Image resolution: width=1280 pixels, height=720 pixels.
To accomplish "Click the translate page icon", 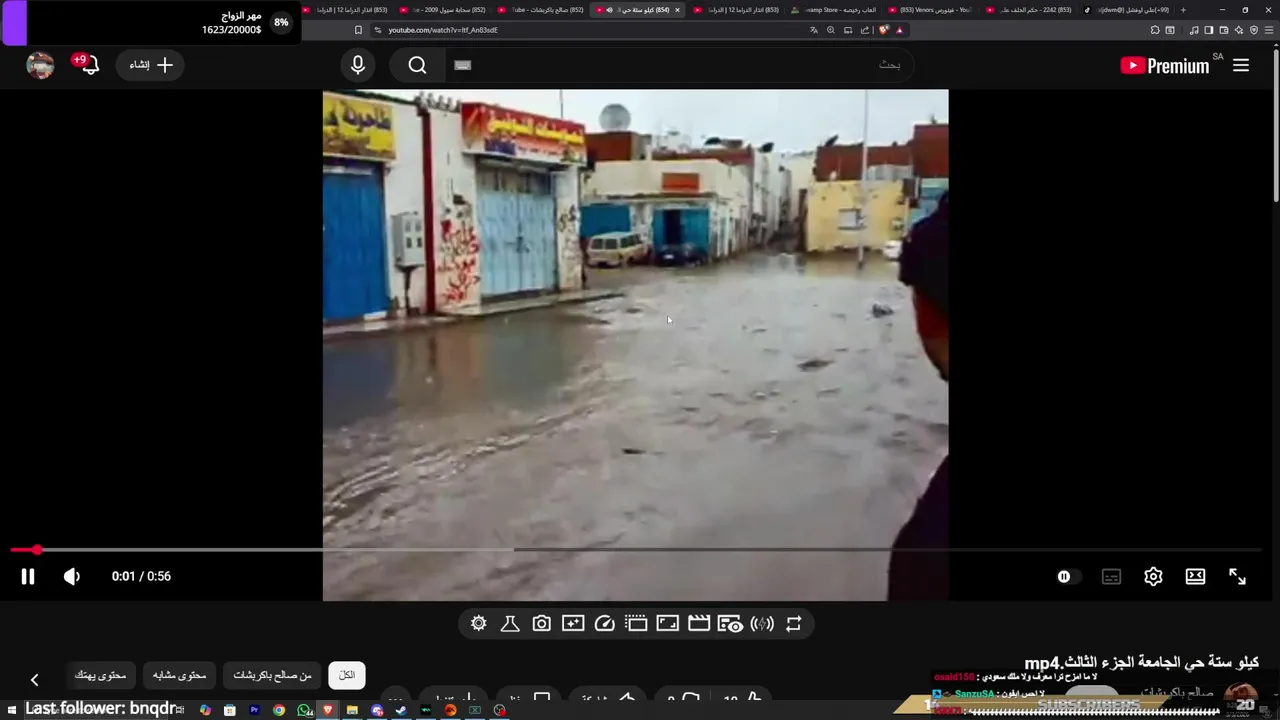I will point(814,30).
